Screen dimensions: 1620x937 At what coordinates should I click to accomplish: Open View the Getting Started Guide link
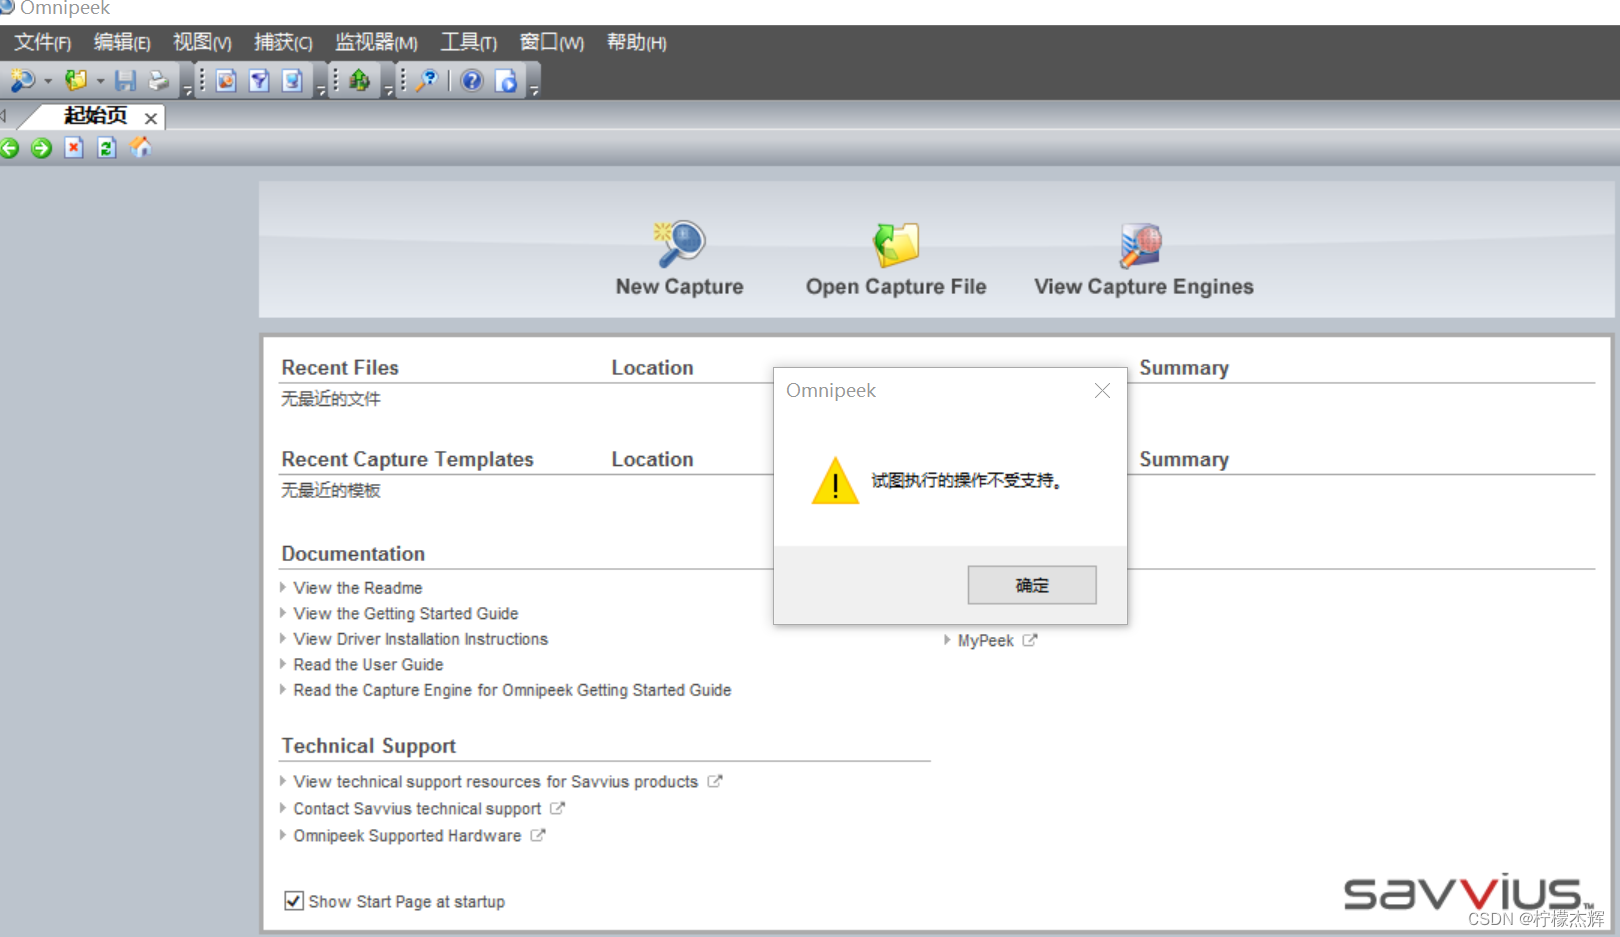pyautogui.click(x=406, y=614)
